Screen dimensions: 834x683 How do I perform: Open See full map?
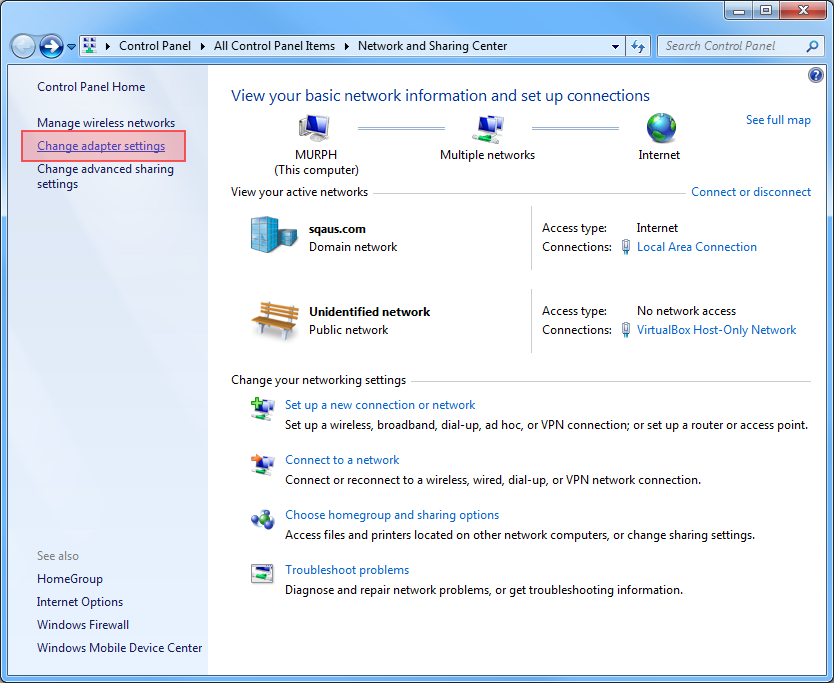coord(778,120)
